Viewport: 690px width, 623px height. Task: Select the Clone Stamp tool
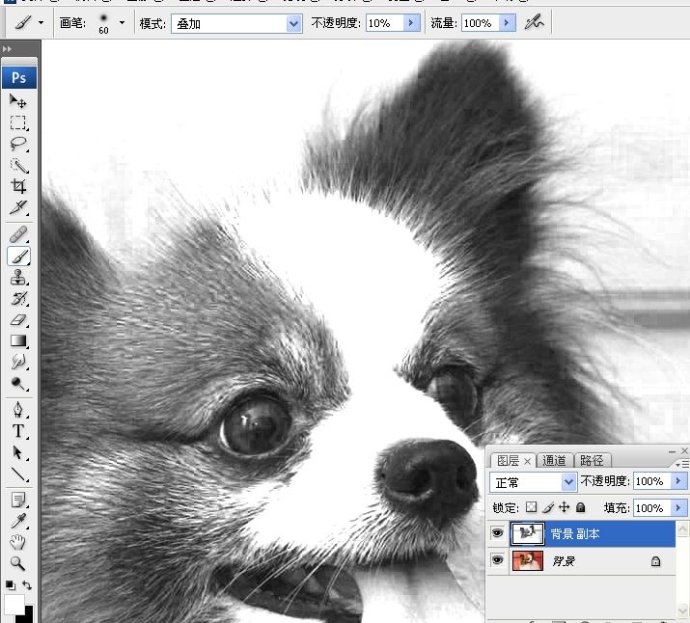pyautogui.click(x=18, y=278)
